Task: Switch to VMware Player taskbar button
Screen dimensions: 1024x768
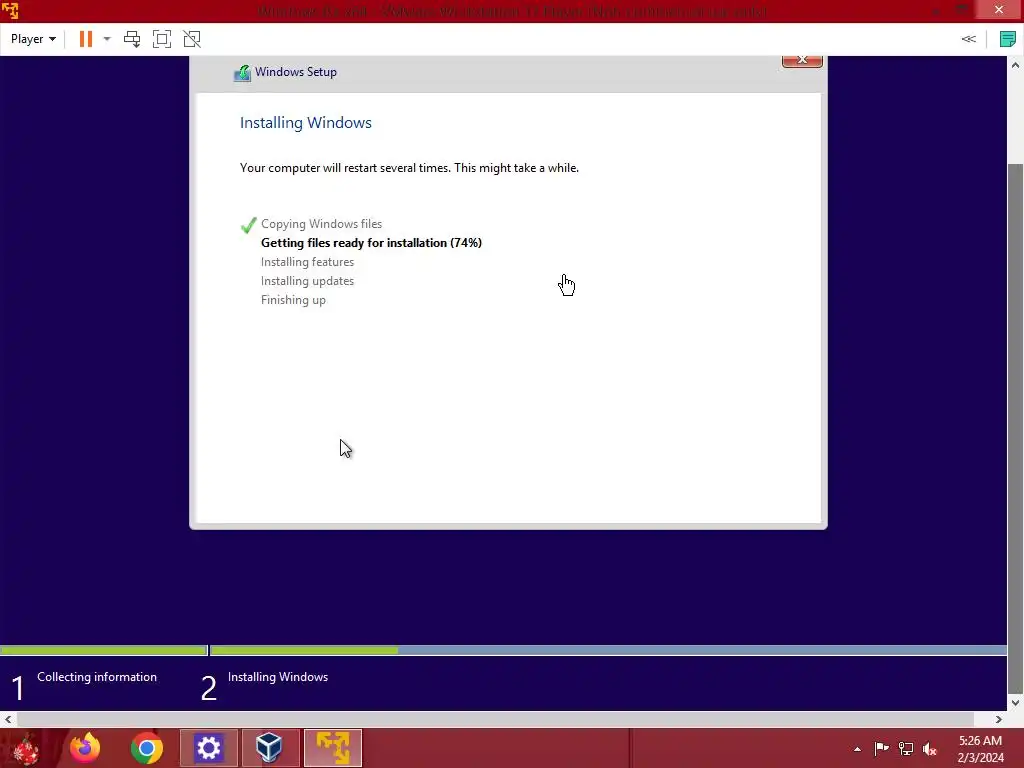Action: coord(333,748)
